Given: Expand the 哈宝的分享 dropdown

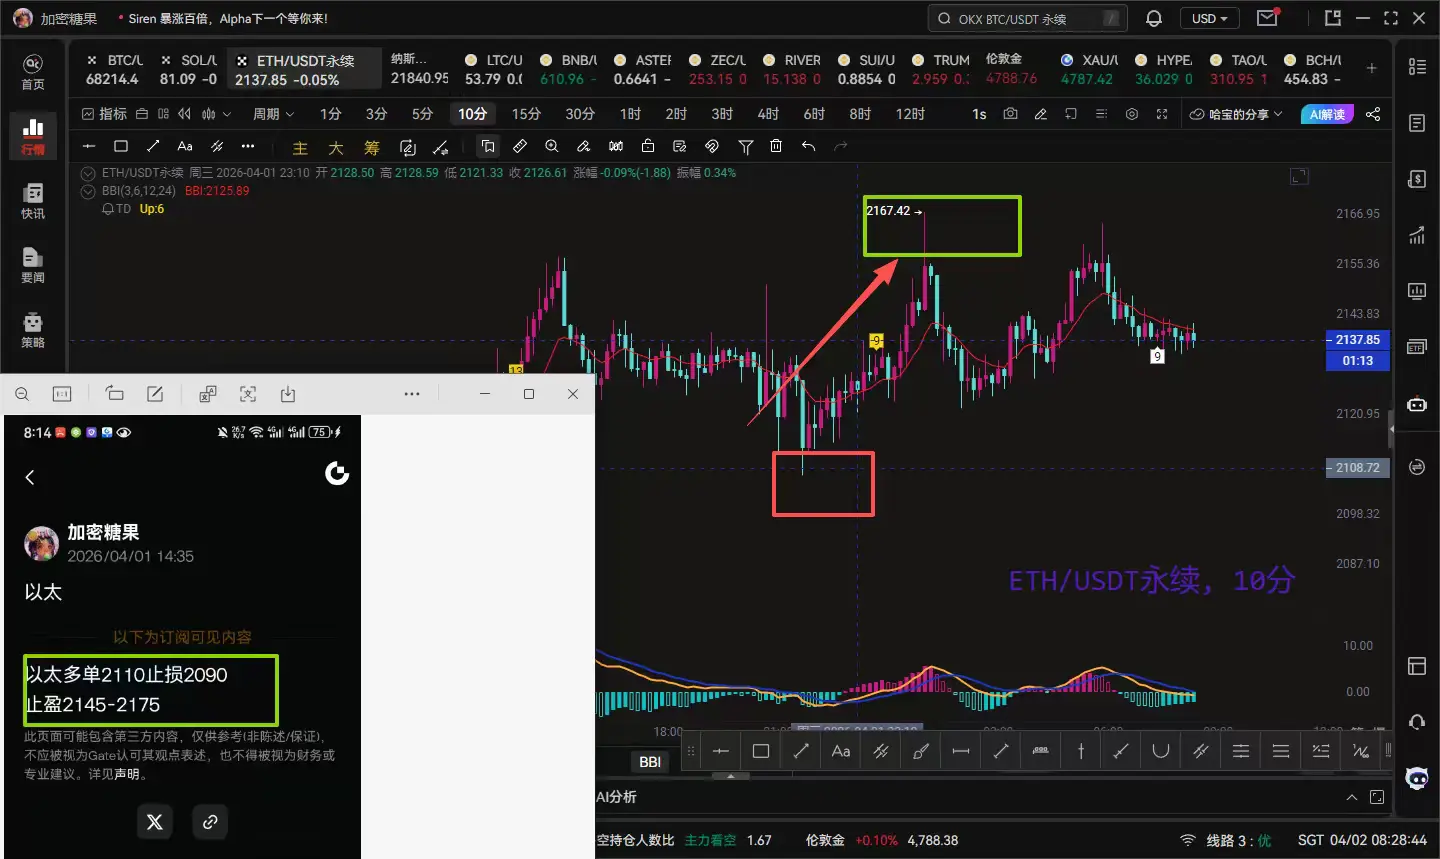Looking at the screenshot, I should pyautogui.click(x=1237, y=114).
